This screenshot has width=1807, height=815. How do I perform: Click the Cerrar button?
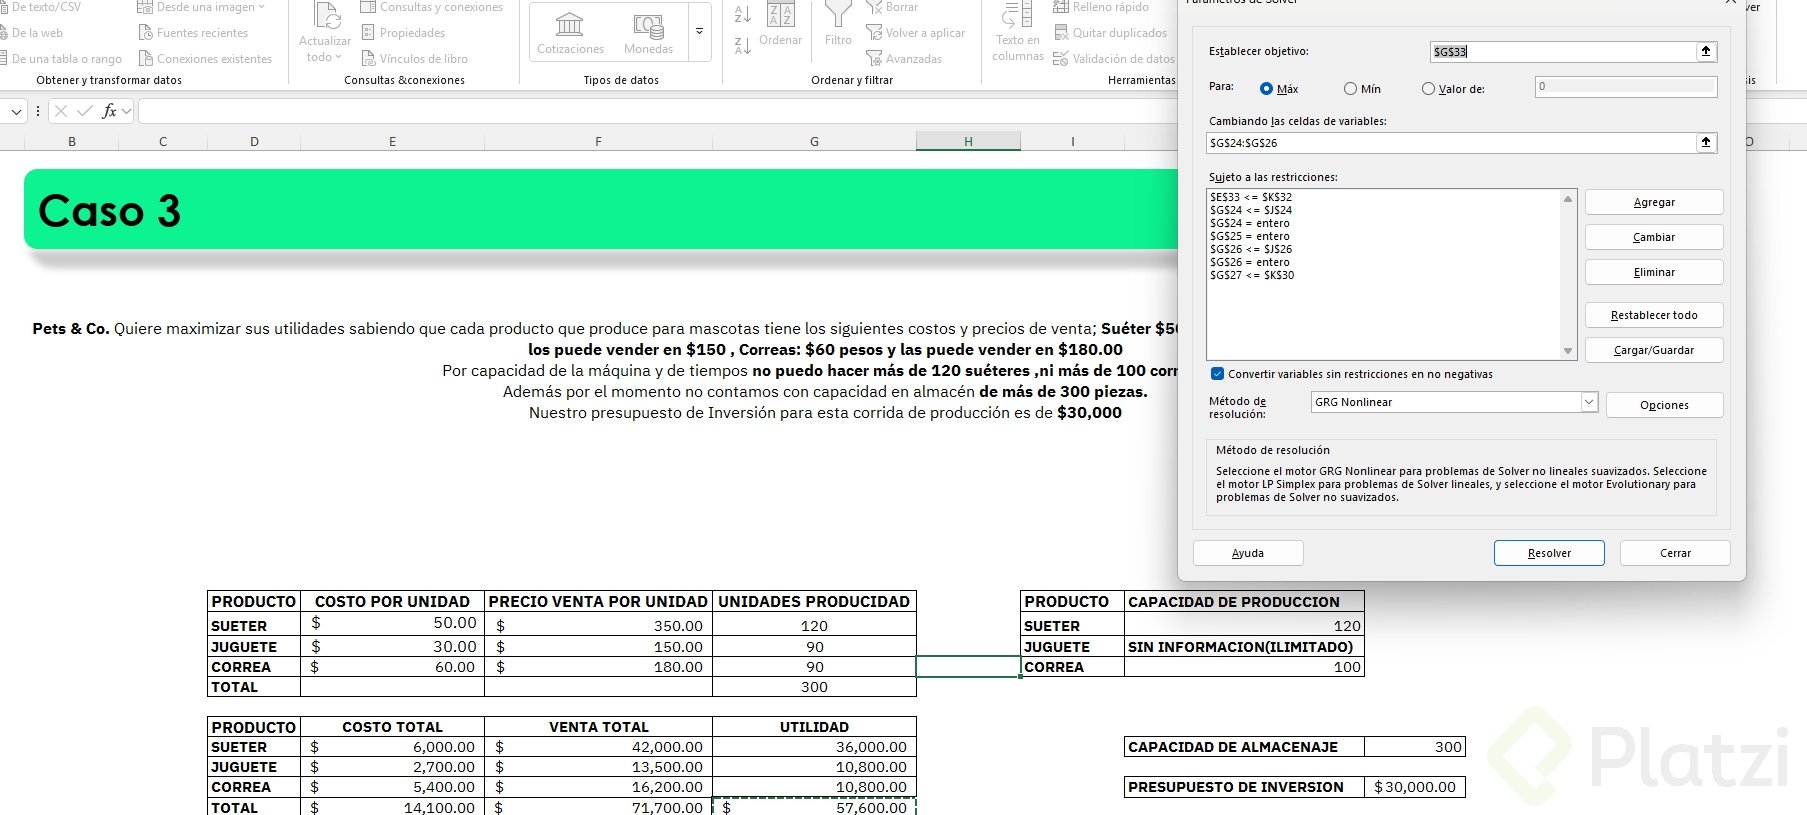[1675, 553]
